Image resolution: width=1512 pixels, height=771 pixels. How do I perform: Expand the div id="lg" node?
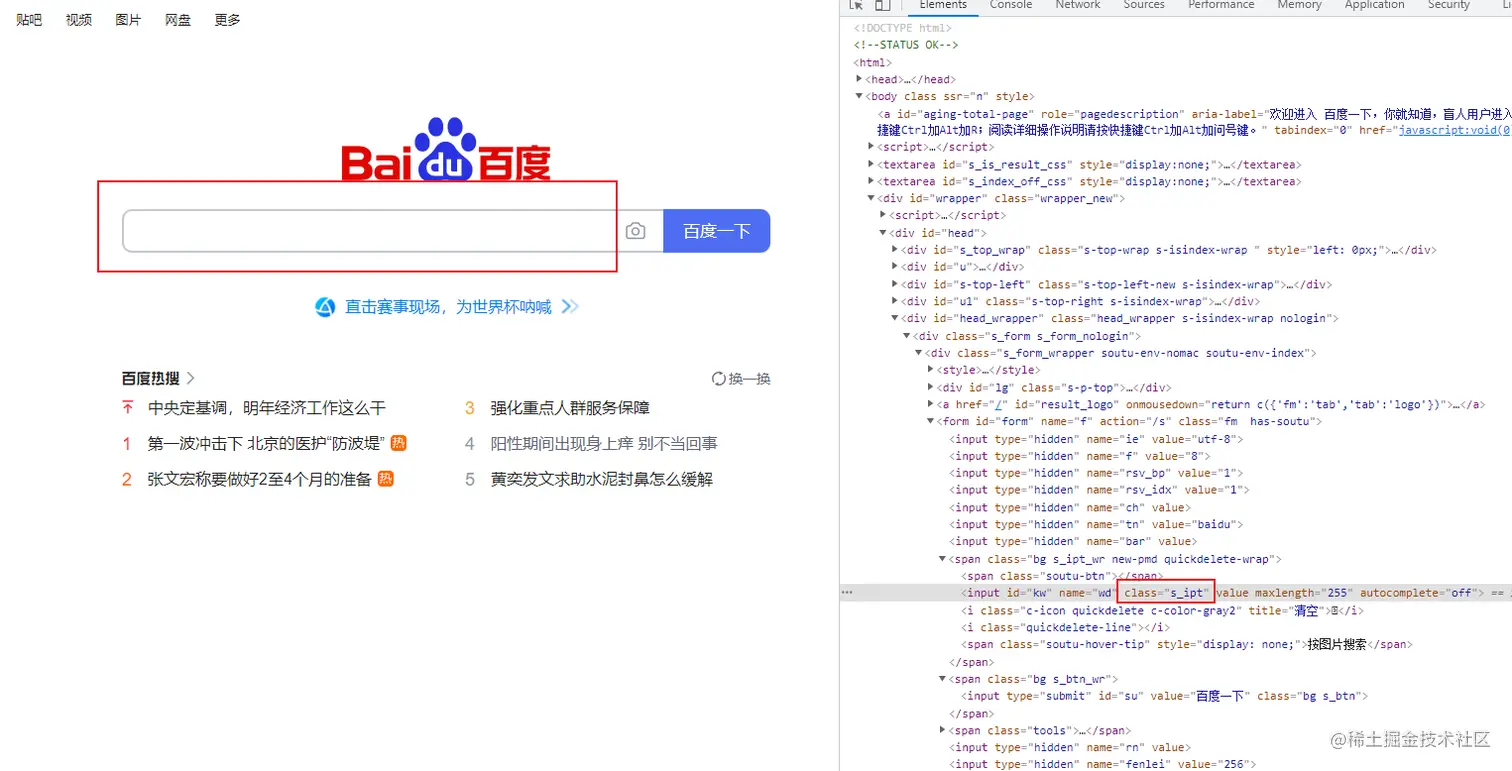(x=931, y=386)
